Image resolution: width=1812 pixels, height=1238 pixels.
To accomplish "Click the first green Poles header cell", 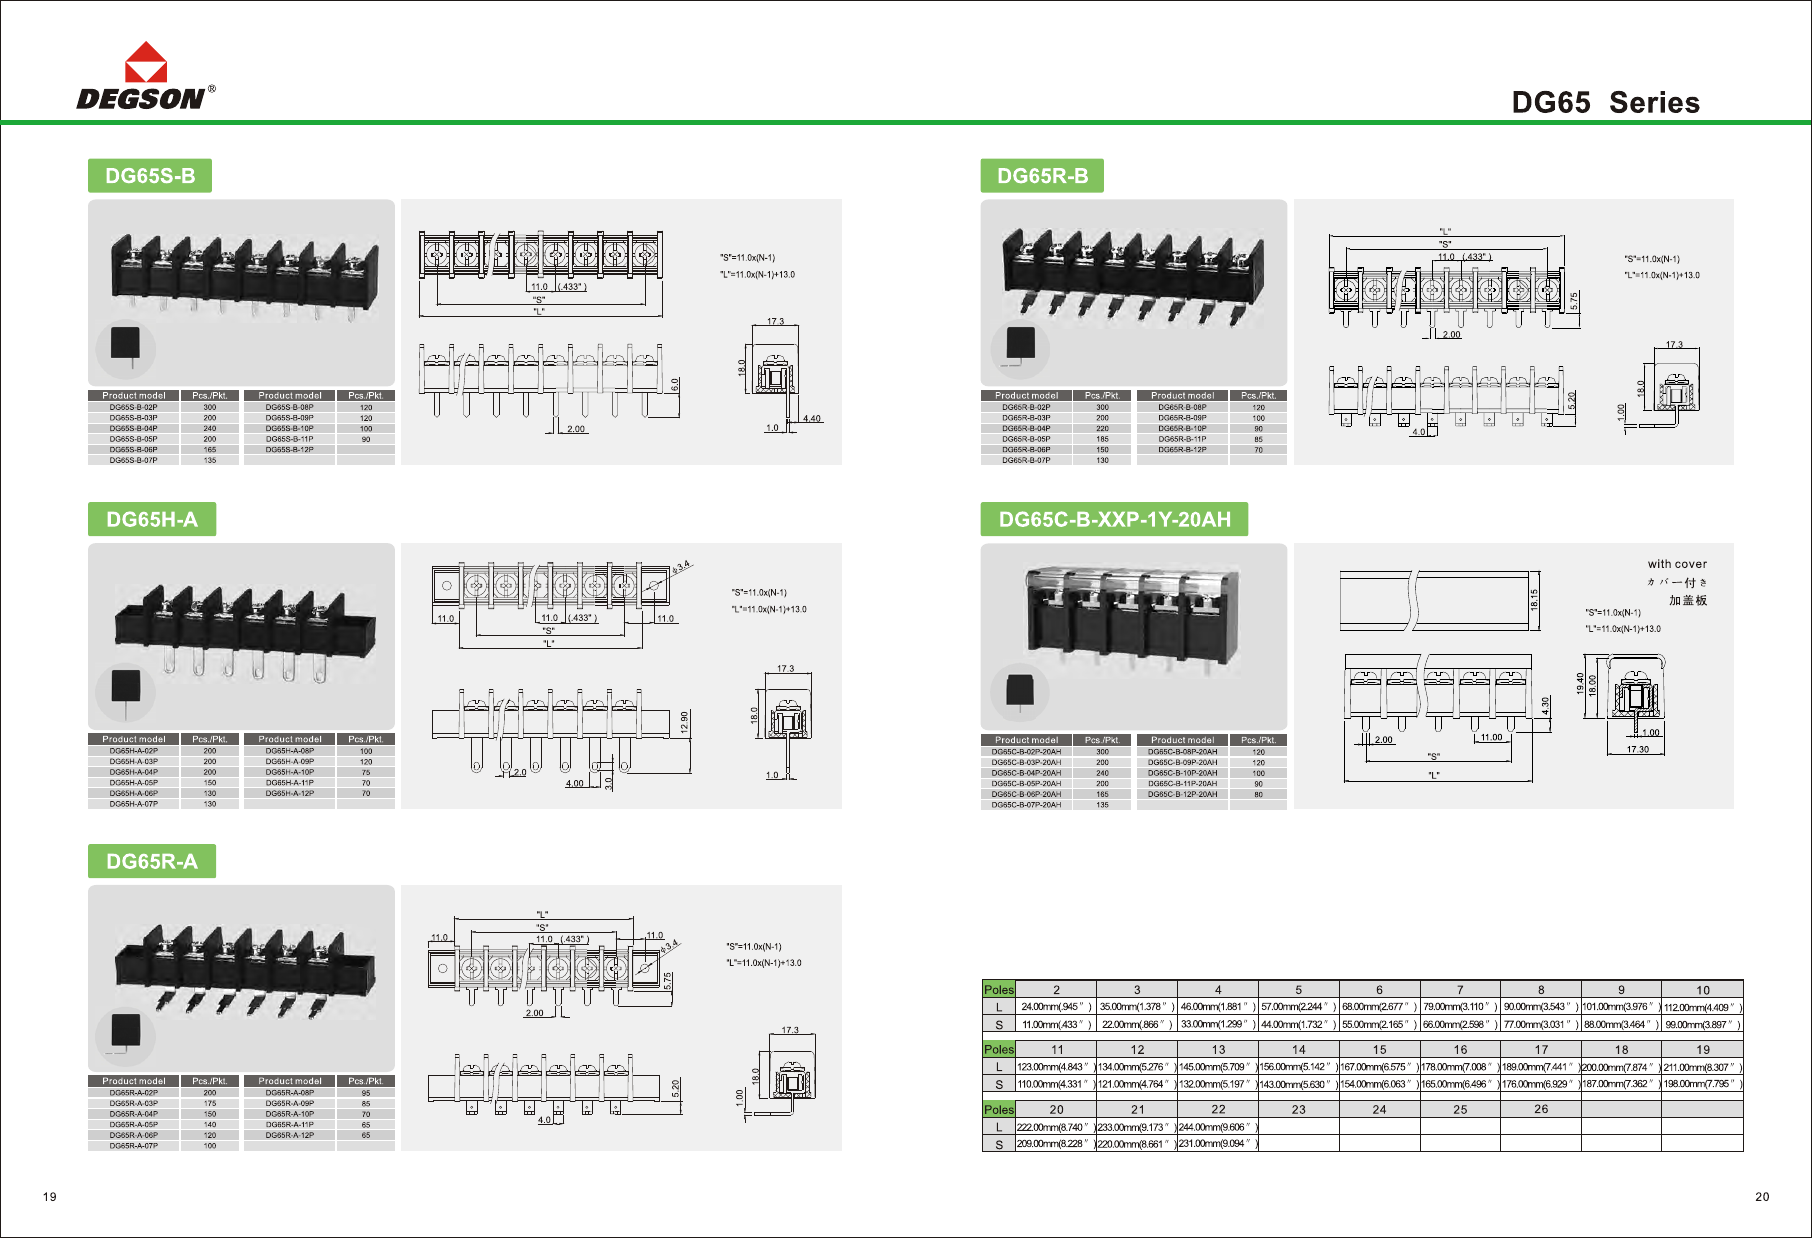I will (998, 990).
